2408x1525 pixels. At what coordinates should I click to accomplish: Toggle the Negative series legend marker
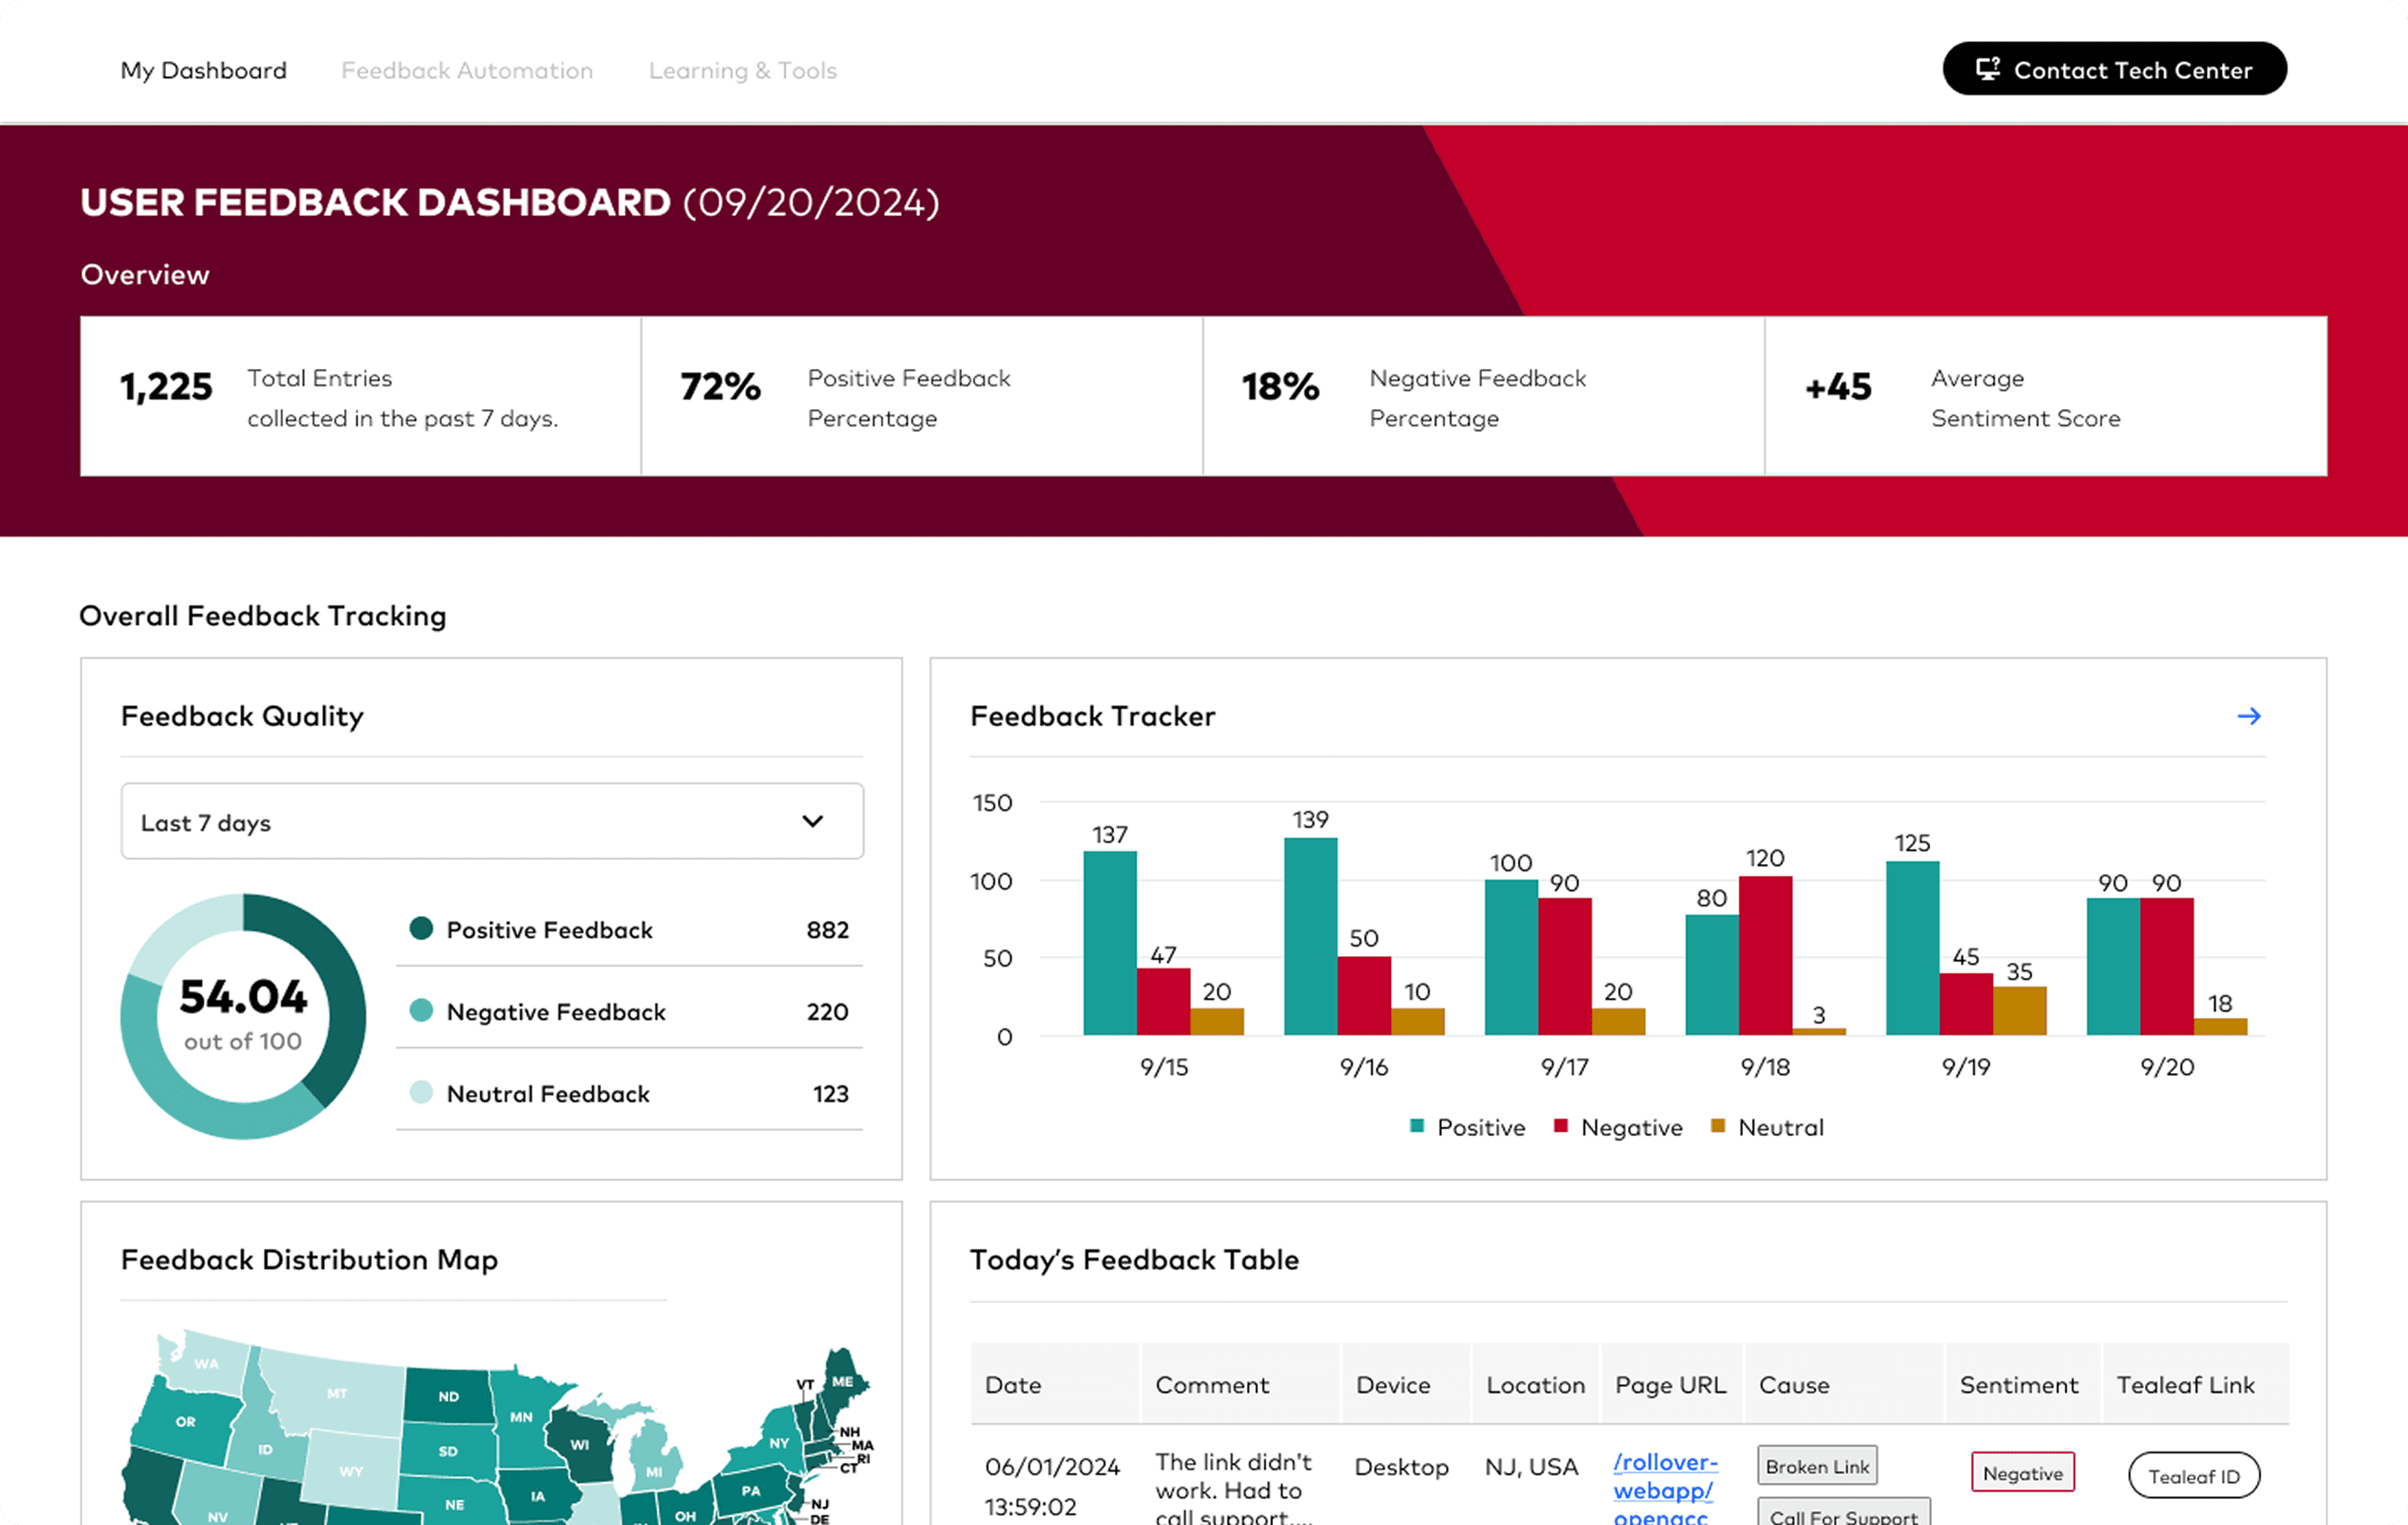tap(1560, 1126)
